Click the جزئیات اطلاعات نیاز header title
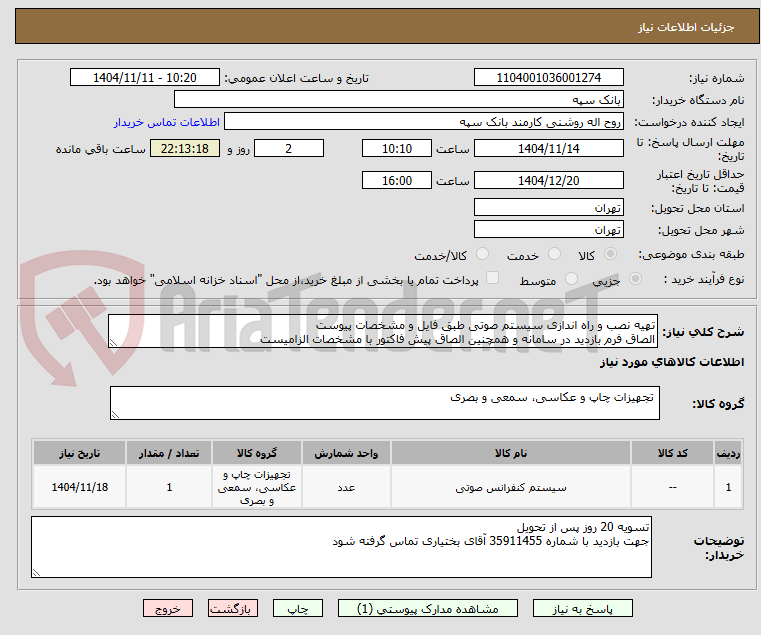 (x=686, y=27)
